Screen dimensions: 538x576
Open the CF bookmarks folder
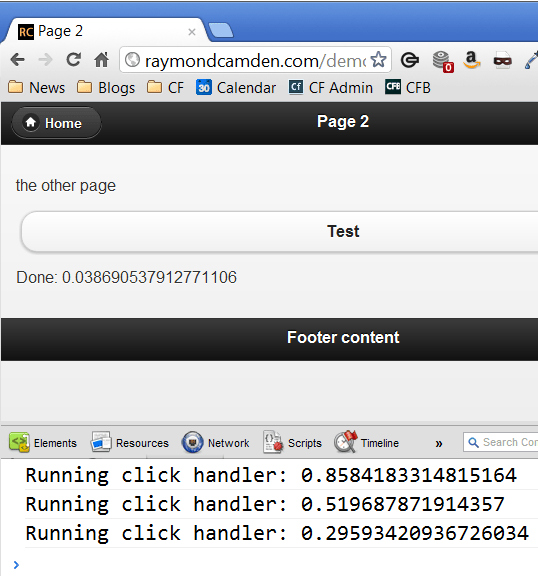point(165,88)
